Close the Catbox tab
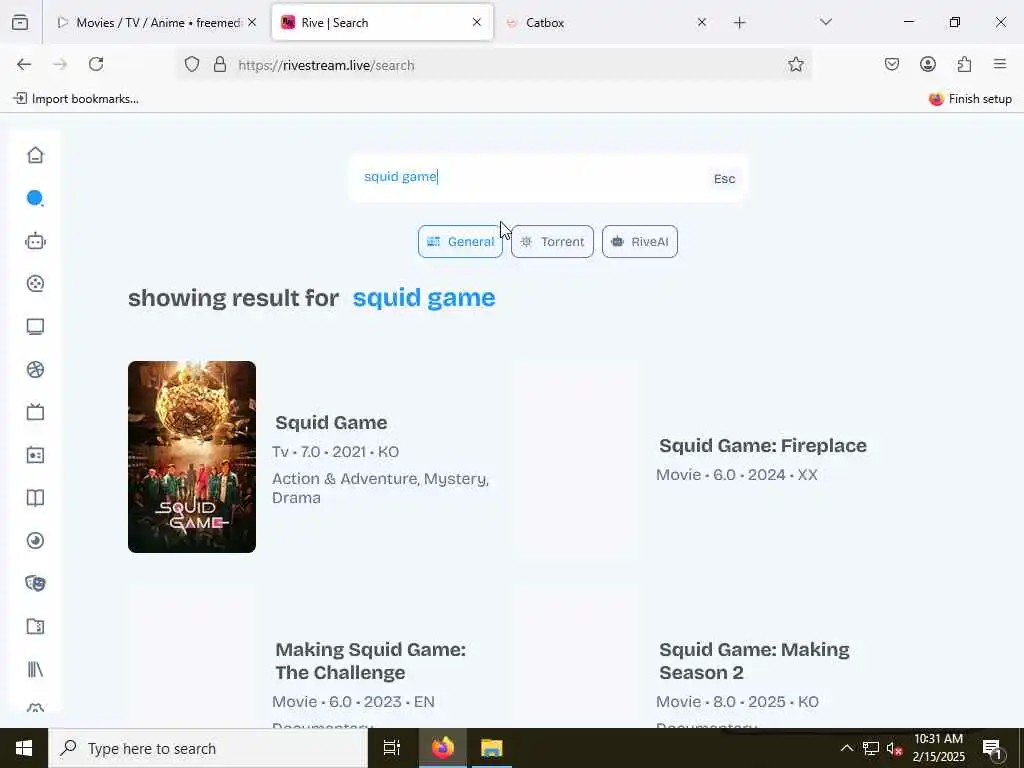This screenshot has width=1024, height=768. coord(701,22)
